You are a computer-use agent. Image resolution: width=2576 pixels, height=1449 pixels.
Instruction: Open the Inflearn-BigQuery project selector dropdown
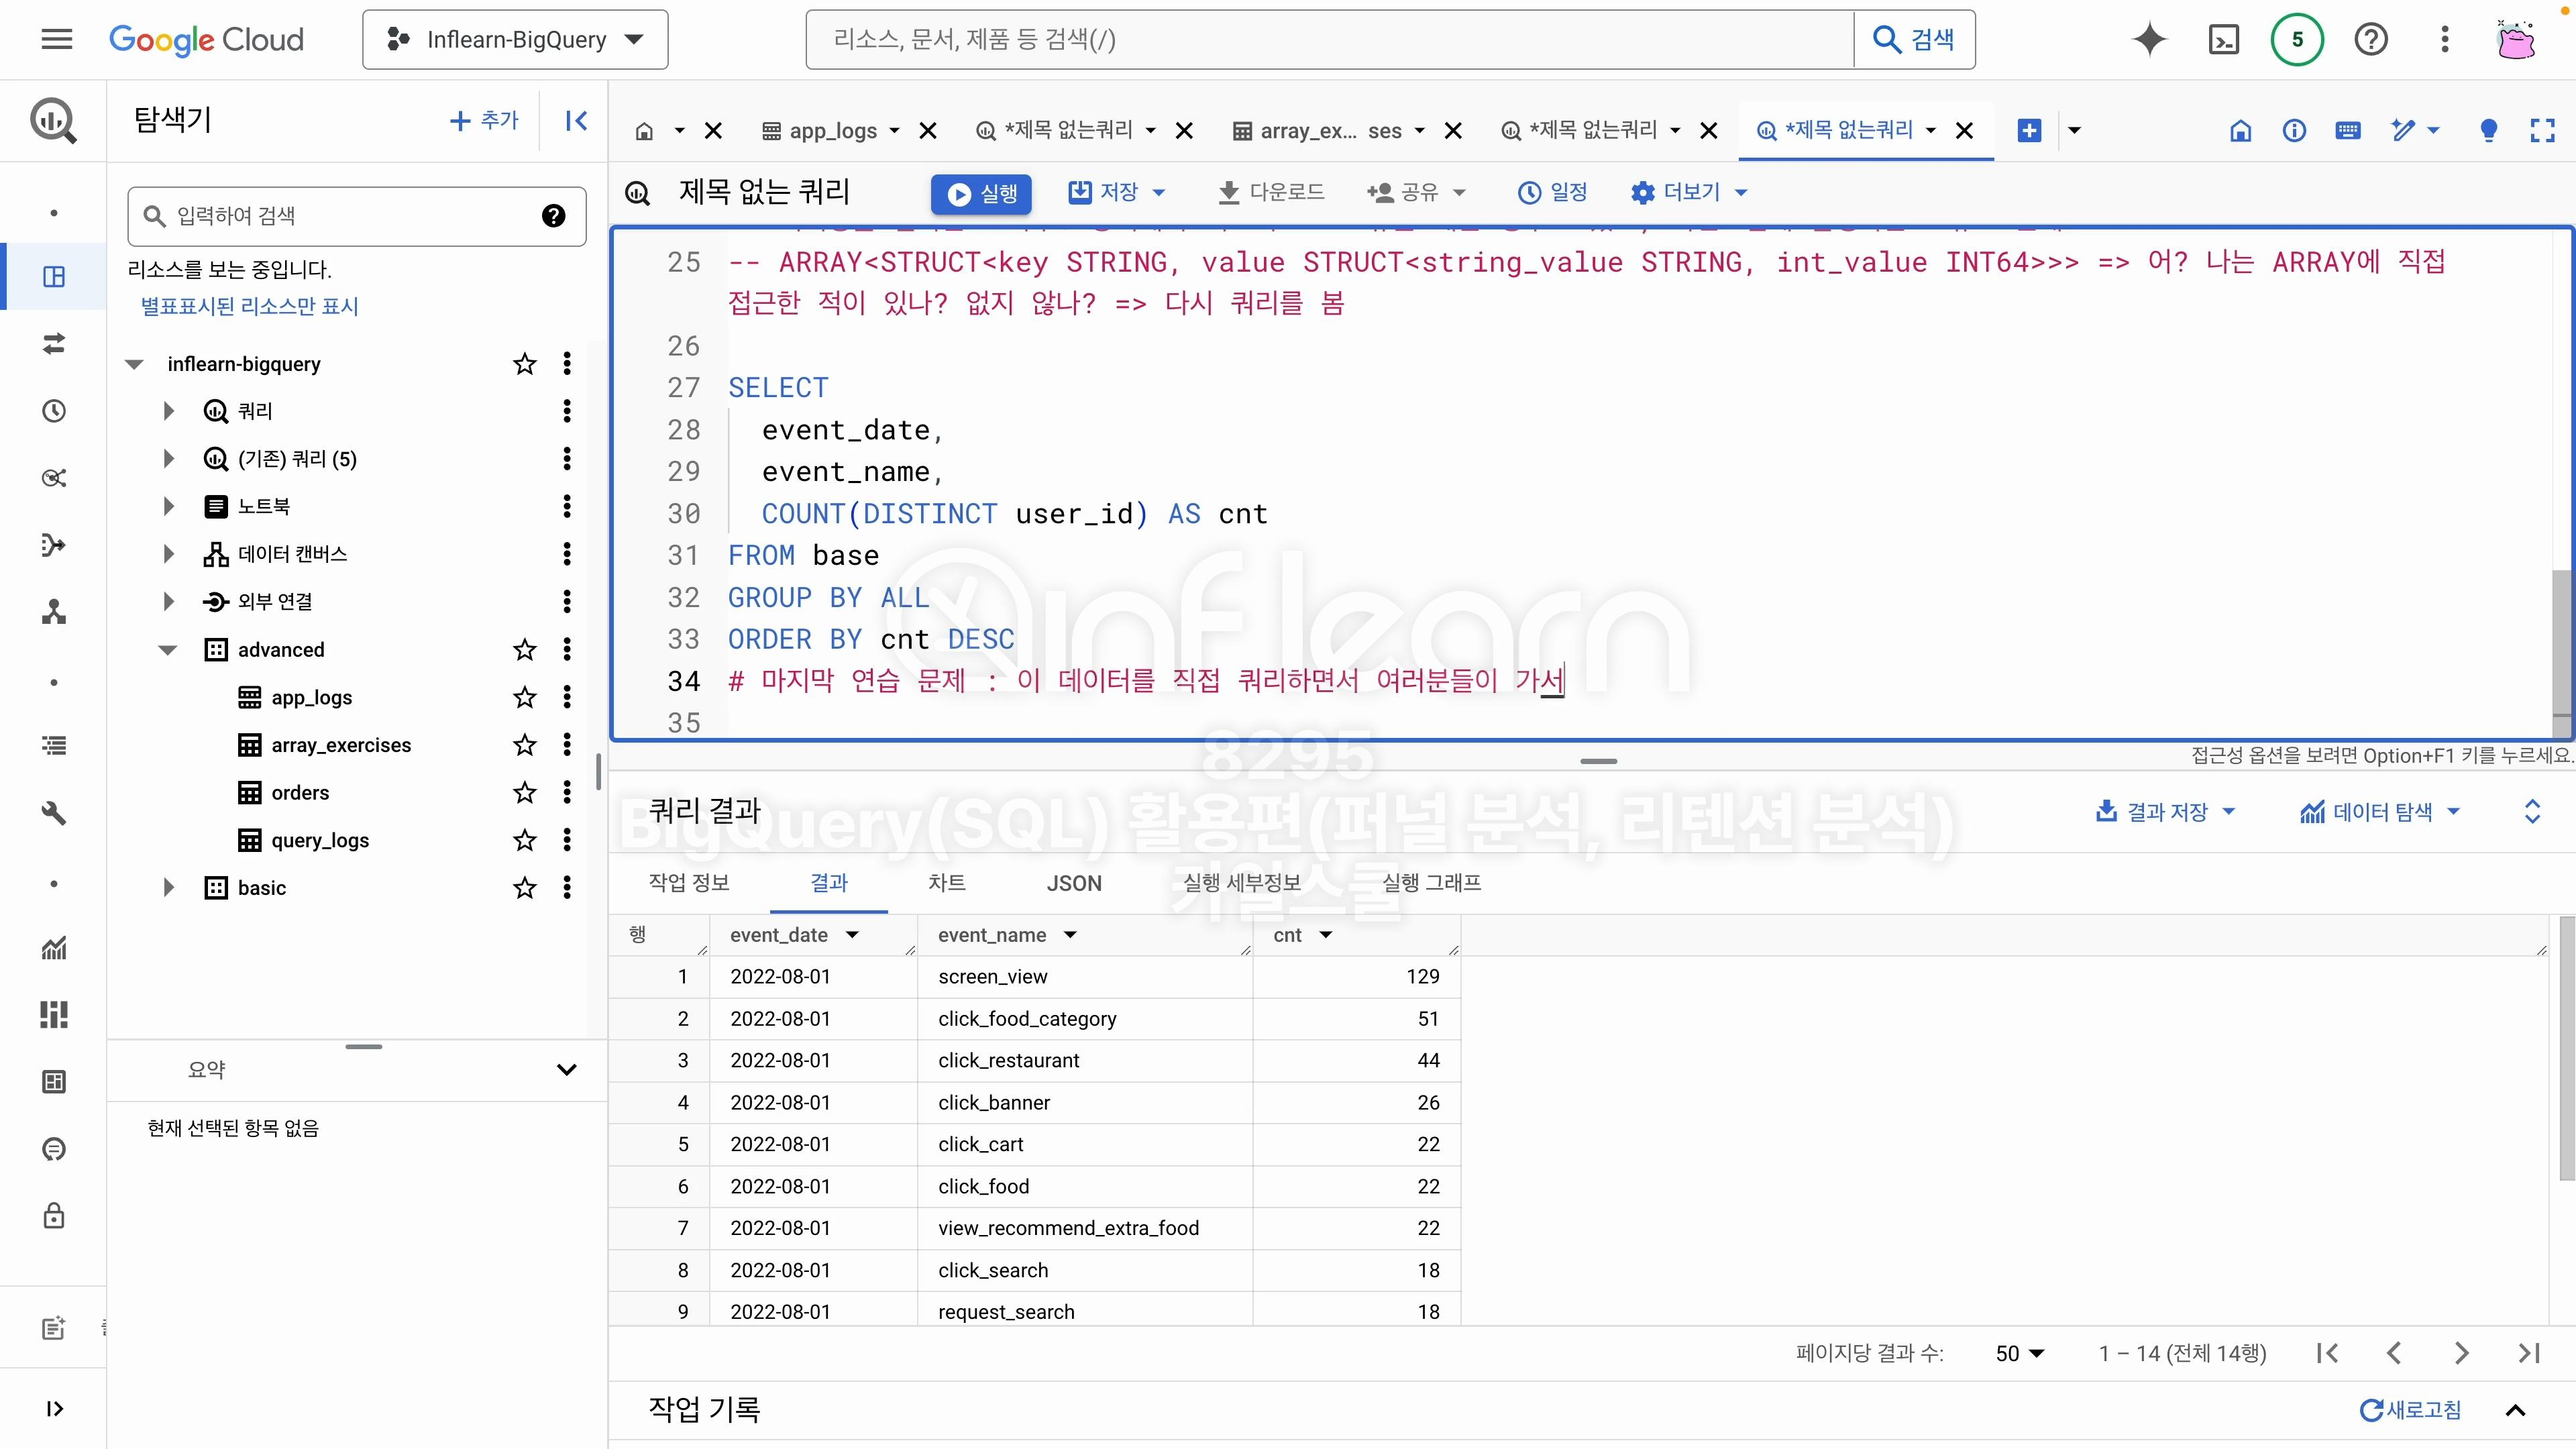(515, 40)
